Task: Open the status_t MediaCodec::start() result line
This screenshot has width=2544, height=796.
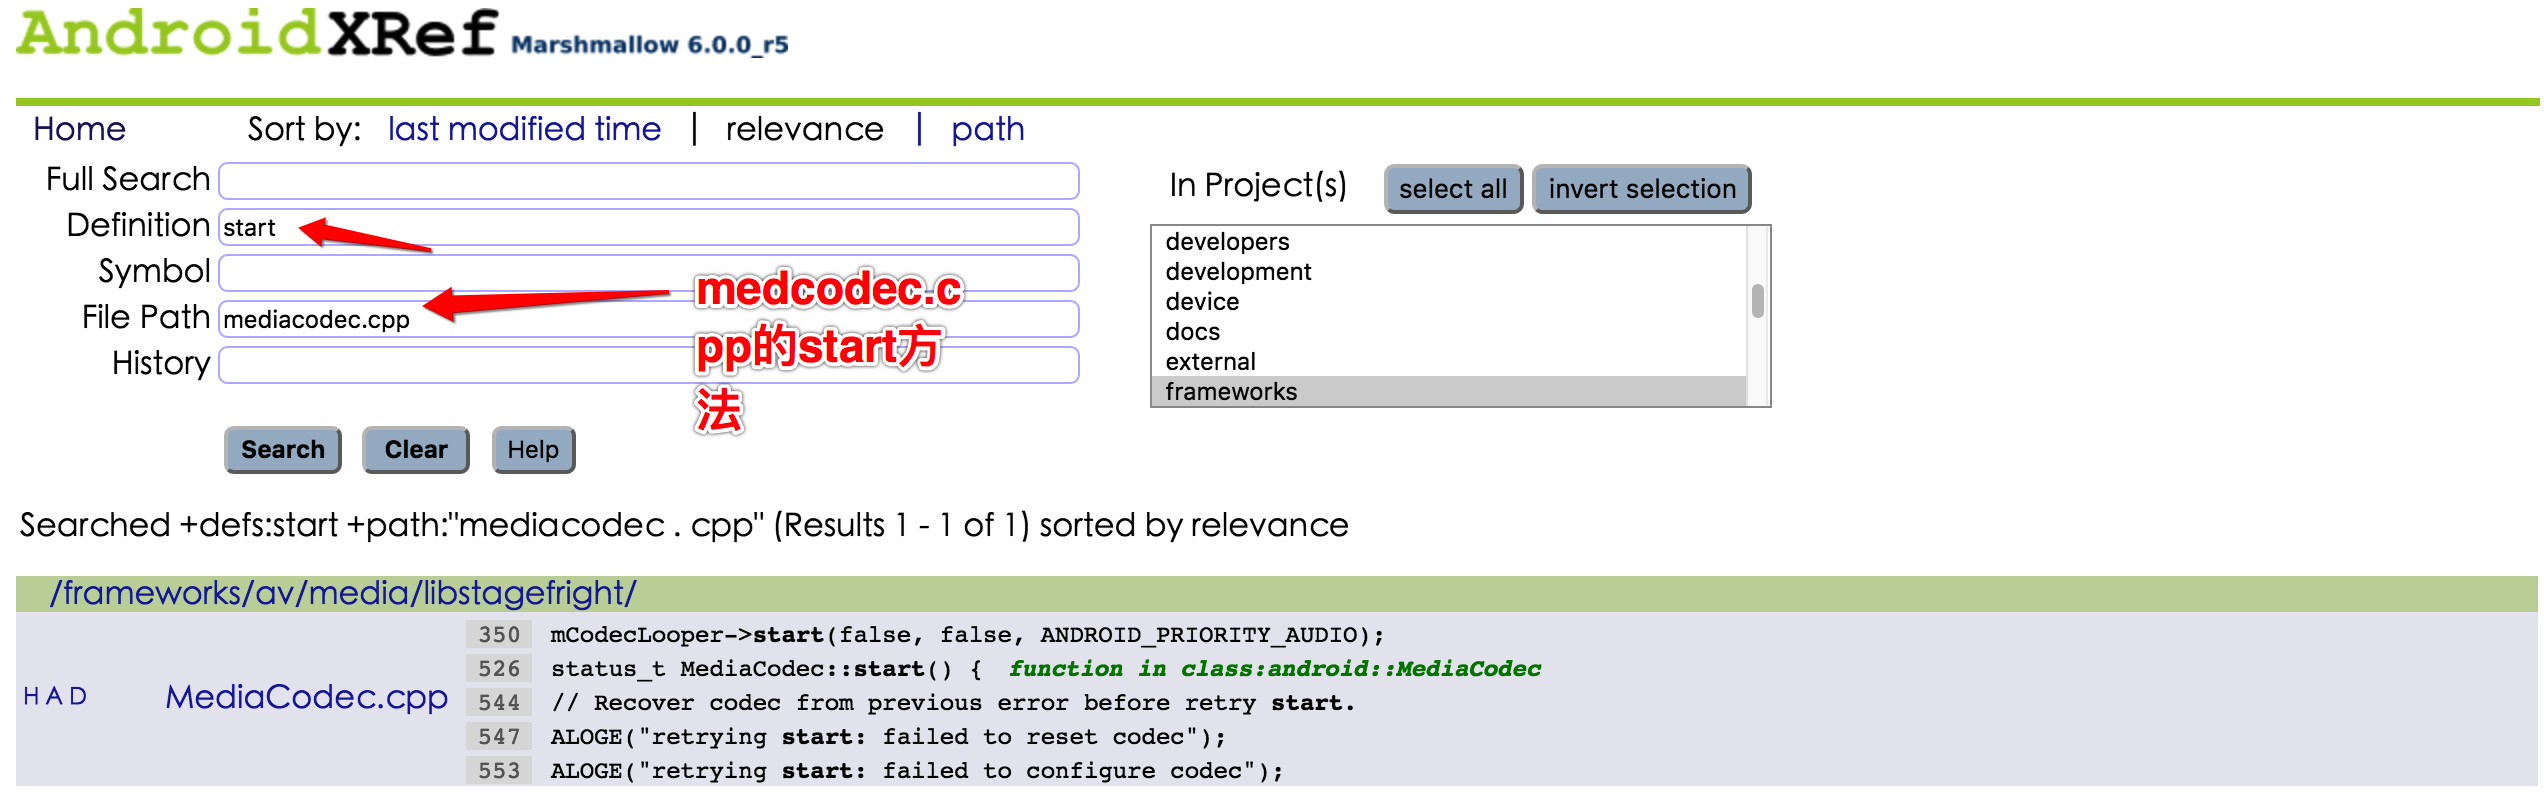Action: [x=766, y=669]
